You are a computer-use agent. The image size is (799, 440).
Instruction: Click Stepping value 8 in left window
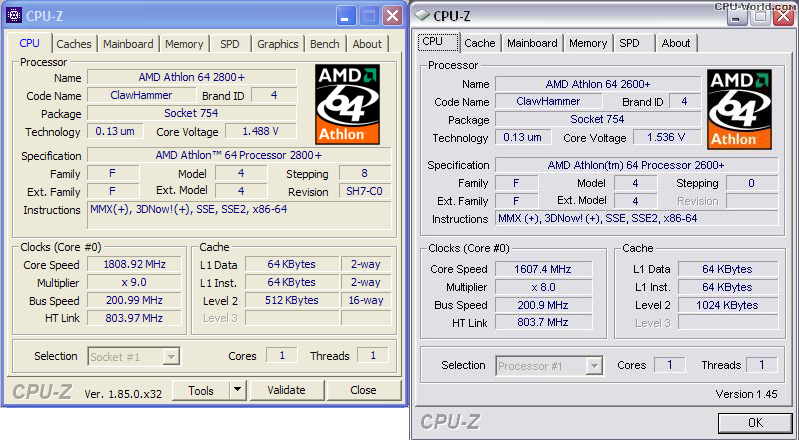(365, 173)
